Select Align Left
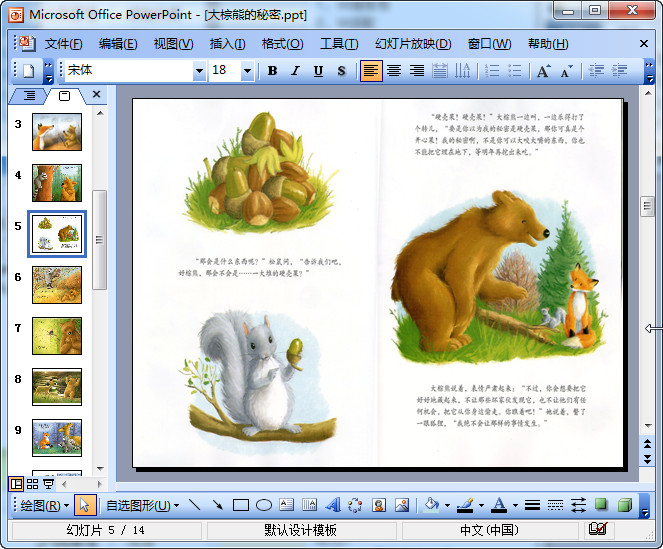 371,71
